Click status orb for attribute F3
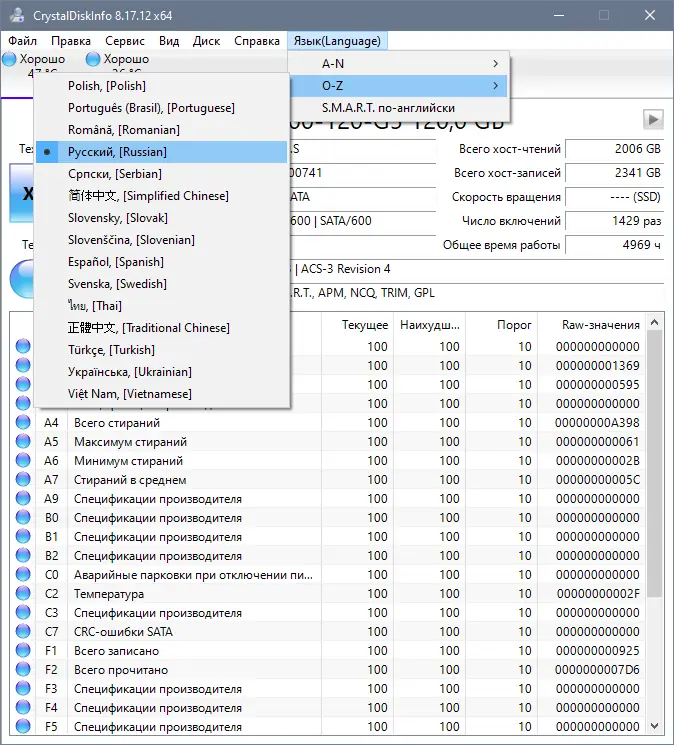 23,688
